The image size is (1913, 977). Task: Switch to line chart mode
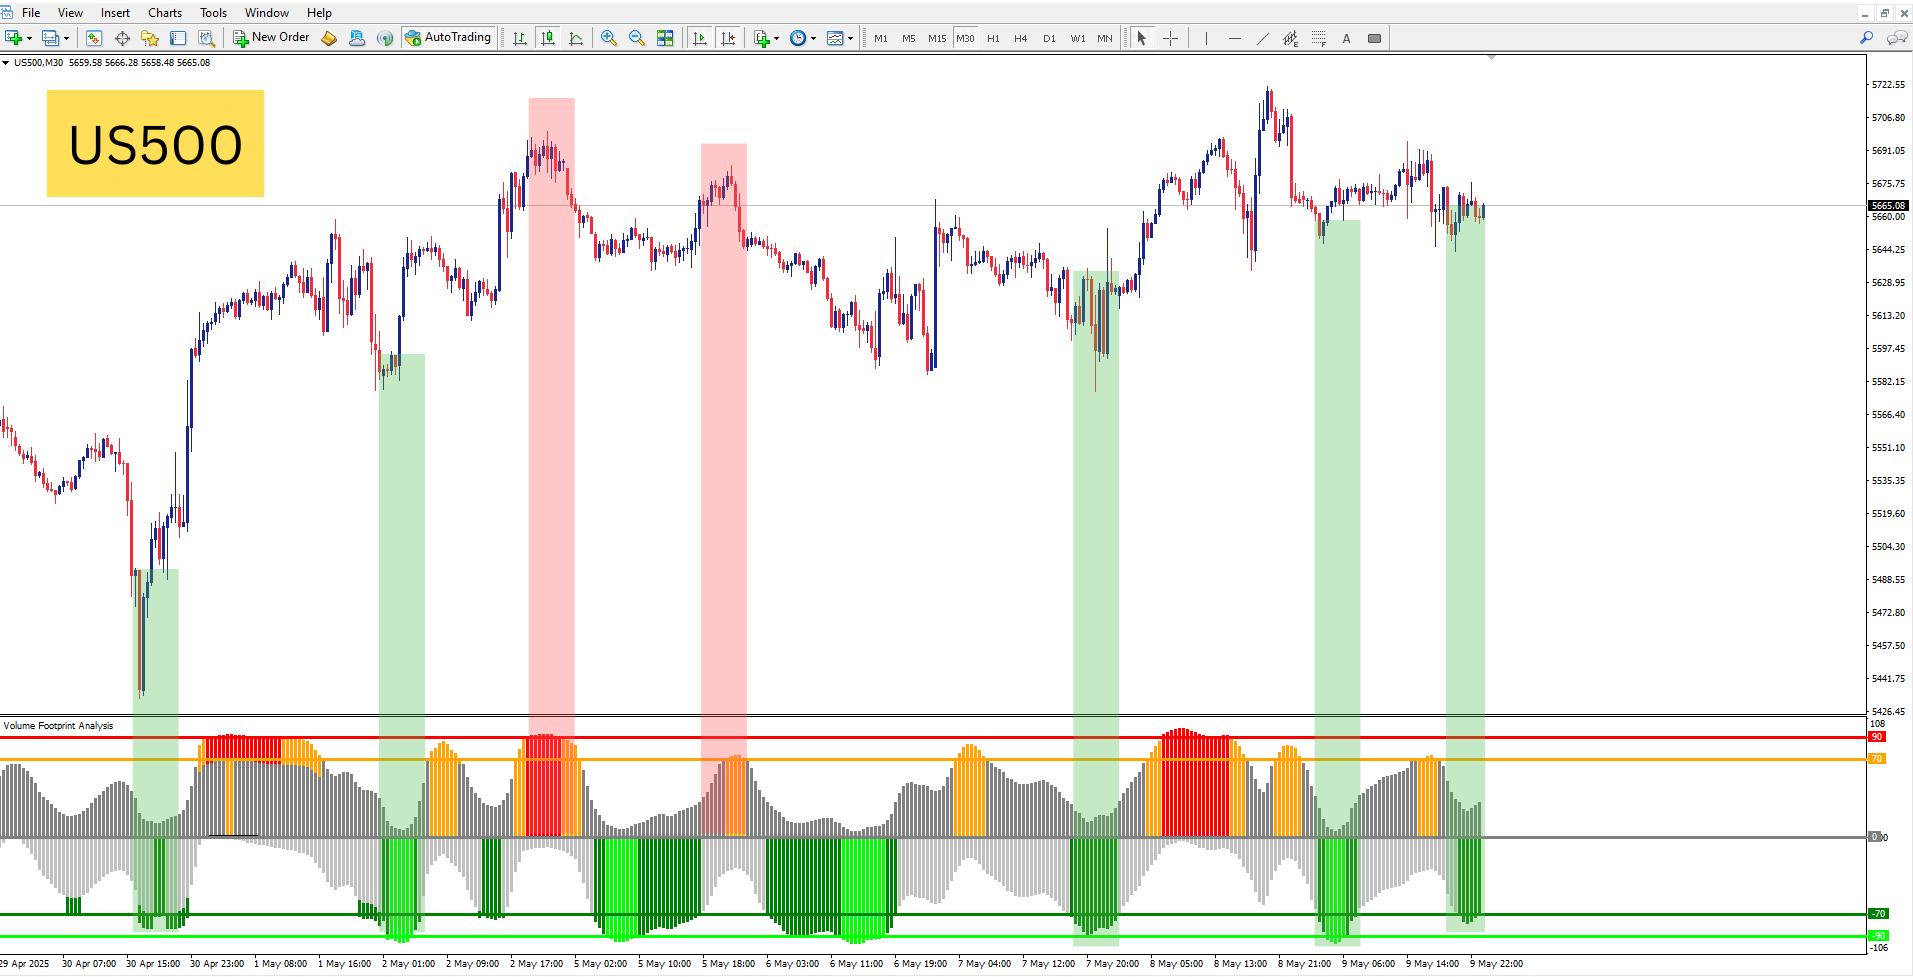[x=576, y=38]
